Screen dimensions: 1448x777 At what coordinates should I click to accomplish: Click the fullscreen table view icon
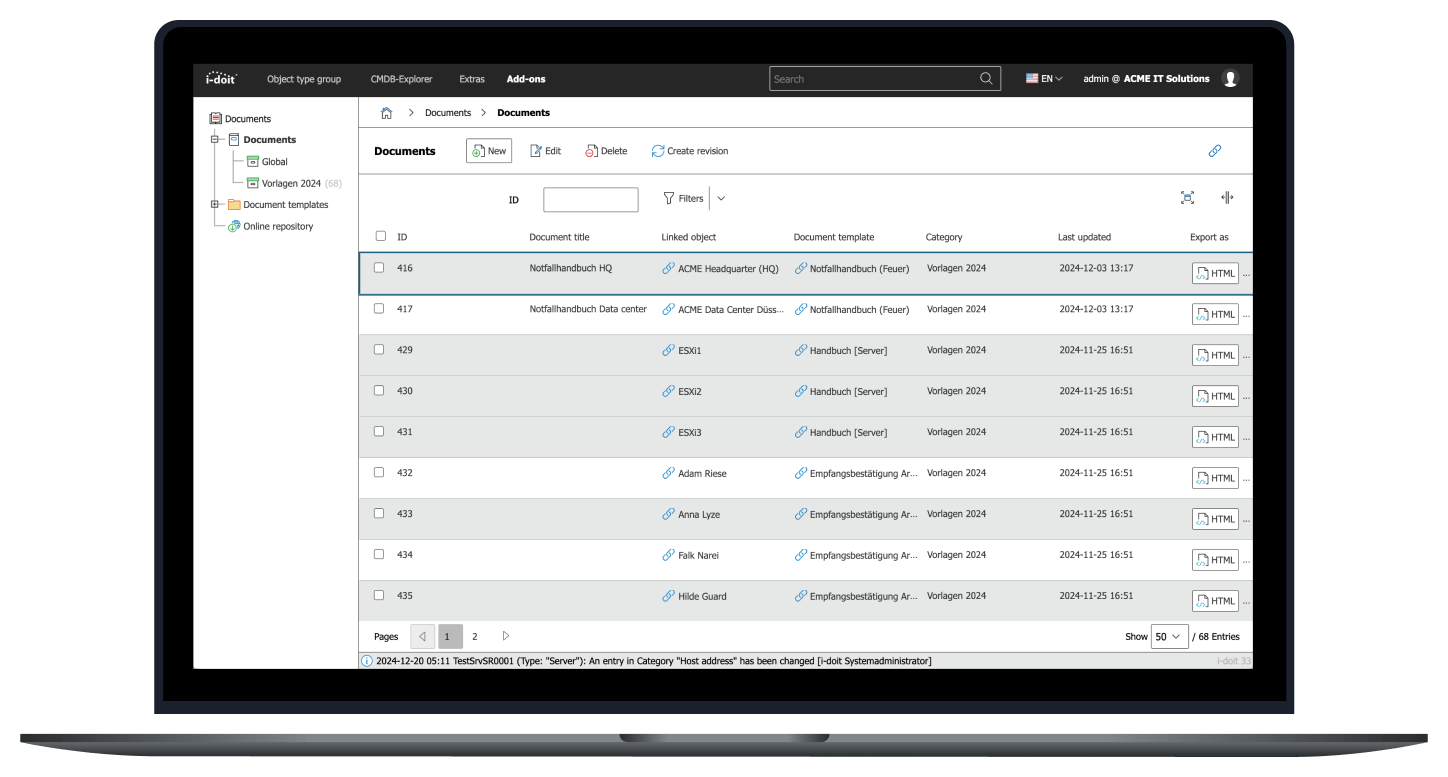pyautogui.click(x=1187, y=197)
